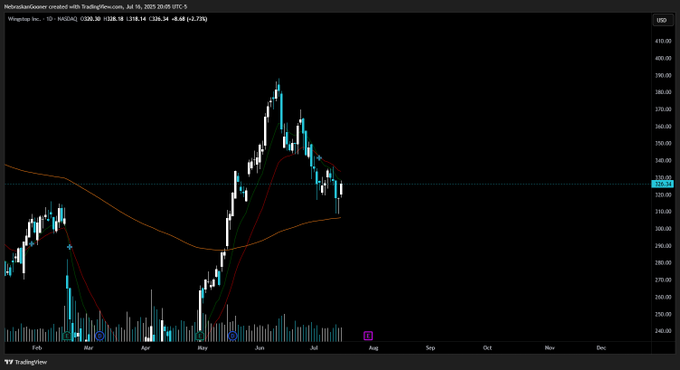Click the Aug label on time axis

click(373, 348)
